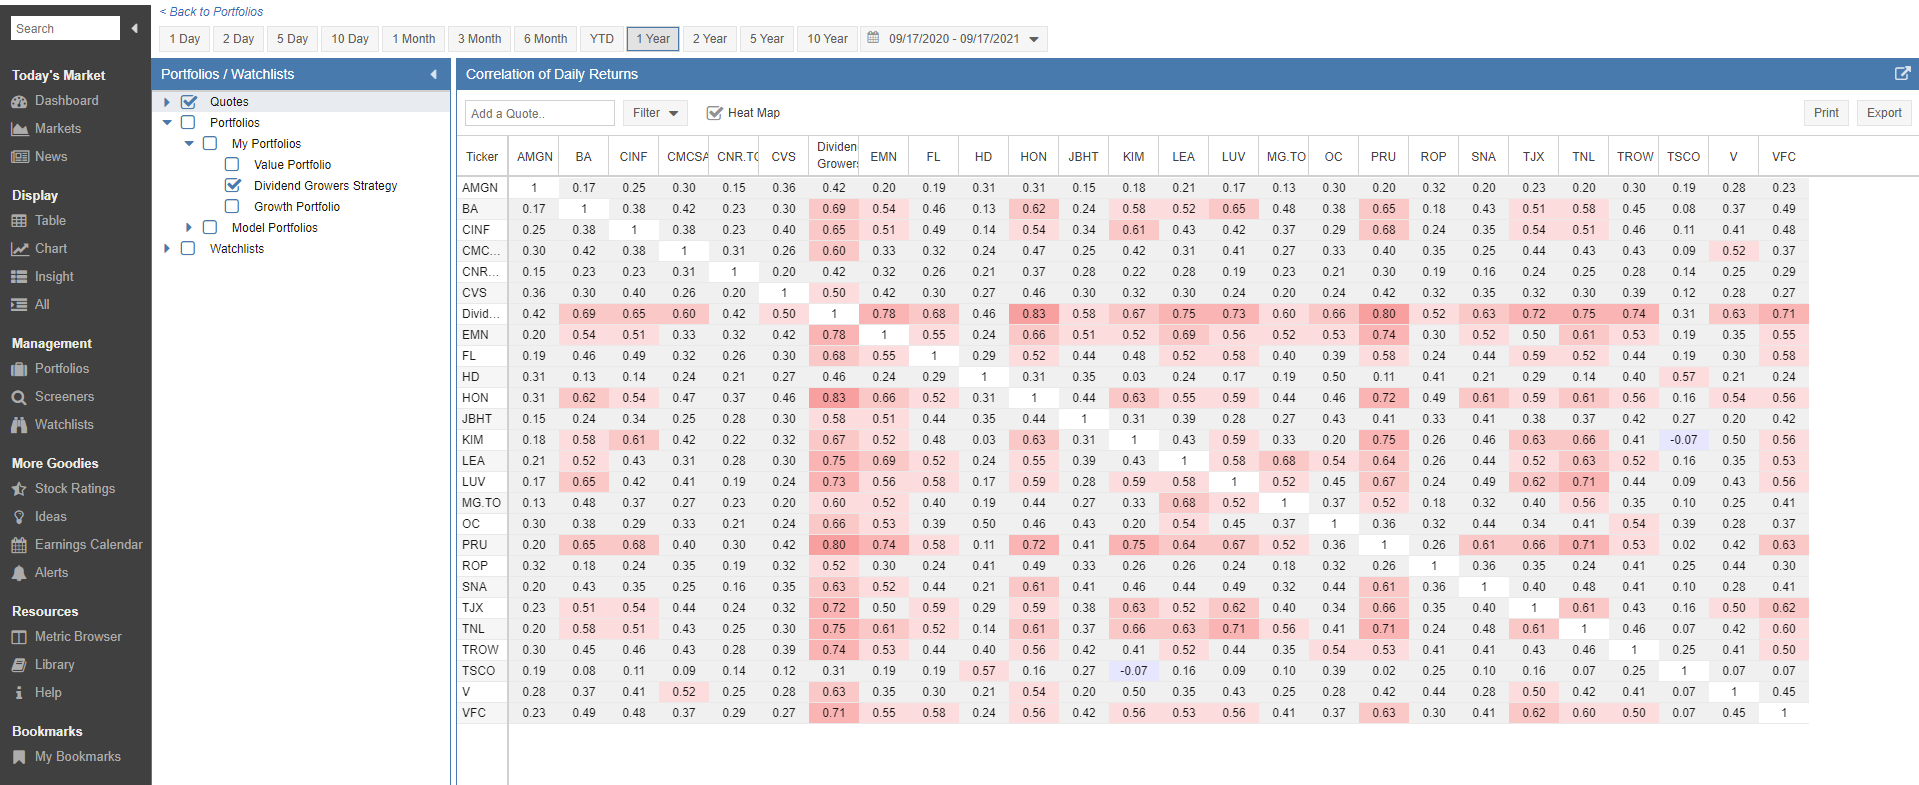Select the All display icon
Image resolution: width=1919 pixels, height=785 pixels.
point(19,305)
